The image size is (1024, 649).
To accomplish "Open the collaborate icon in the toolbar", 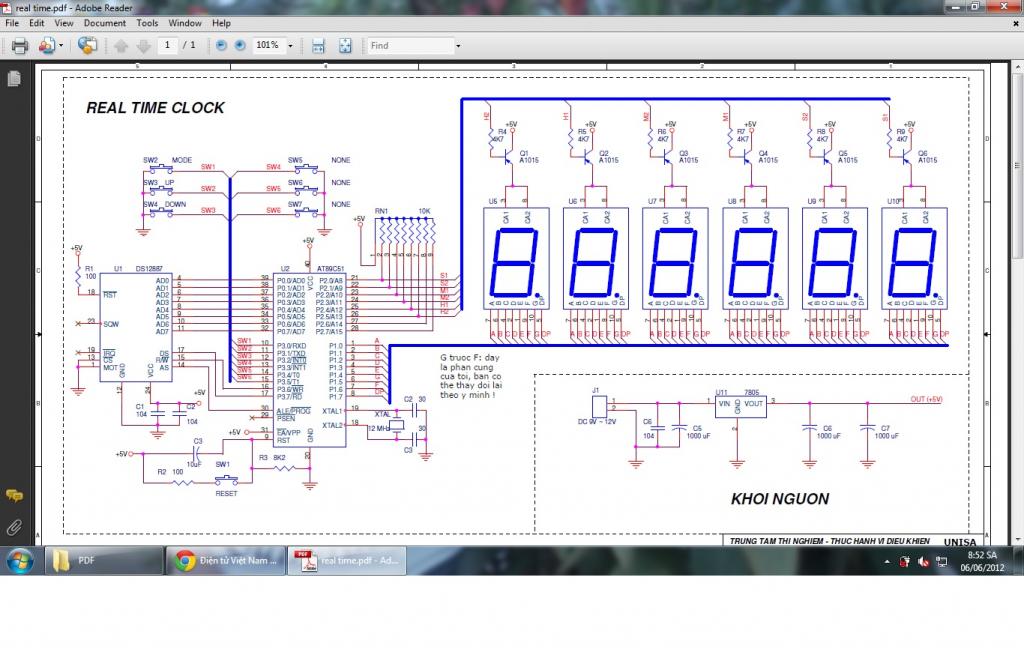I will (46, 46).
